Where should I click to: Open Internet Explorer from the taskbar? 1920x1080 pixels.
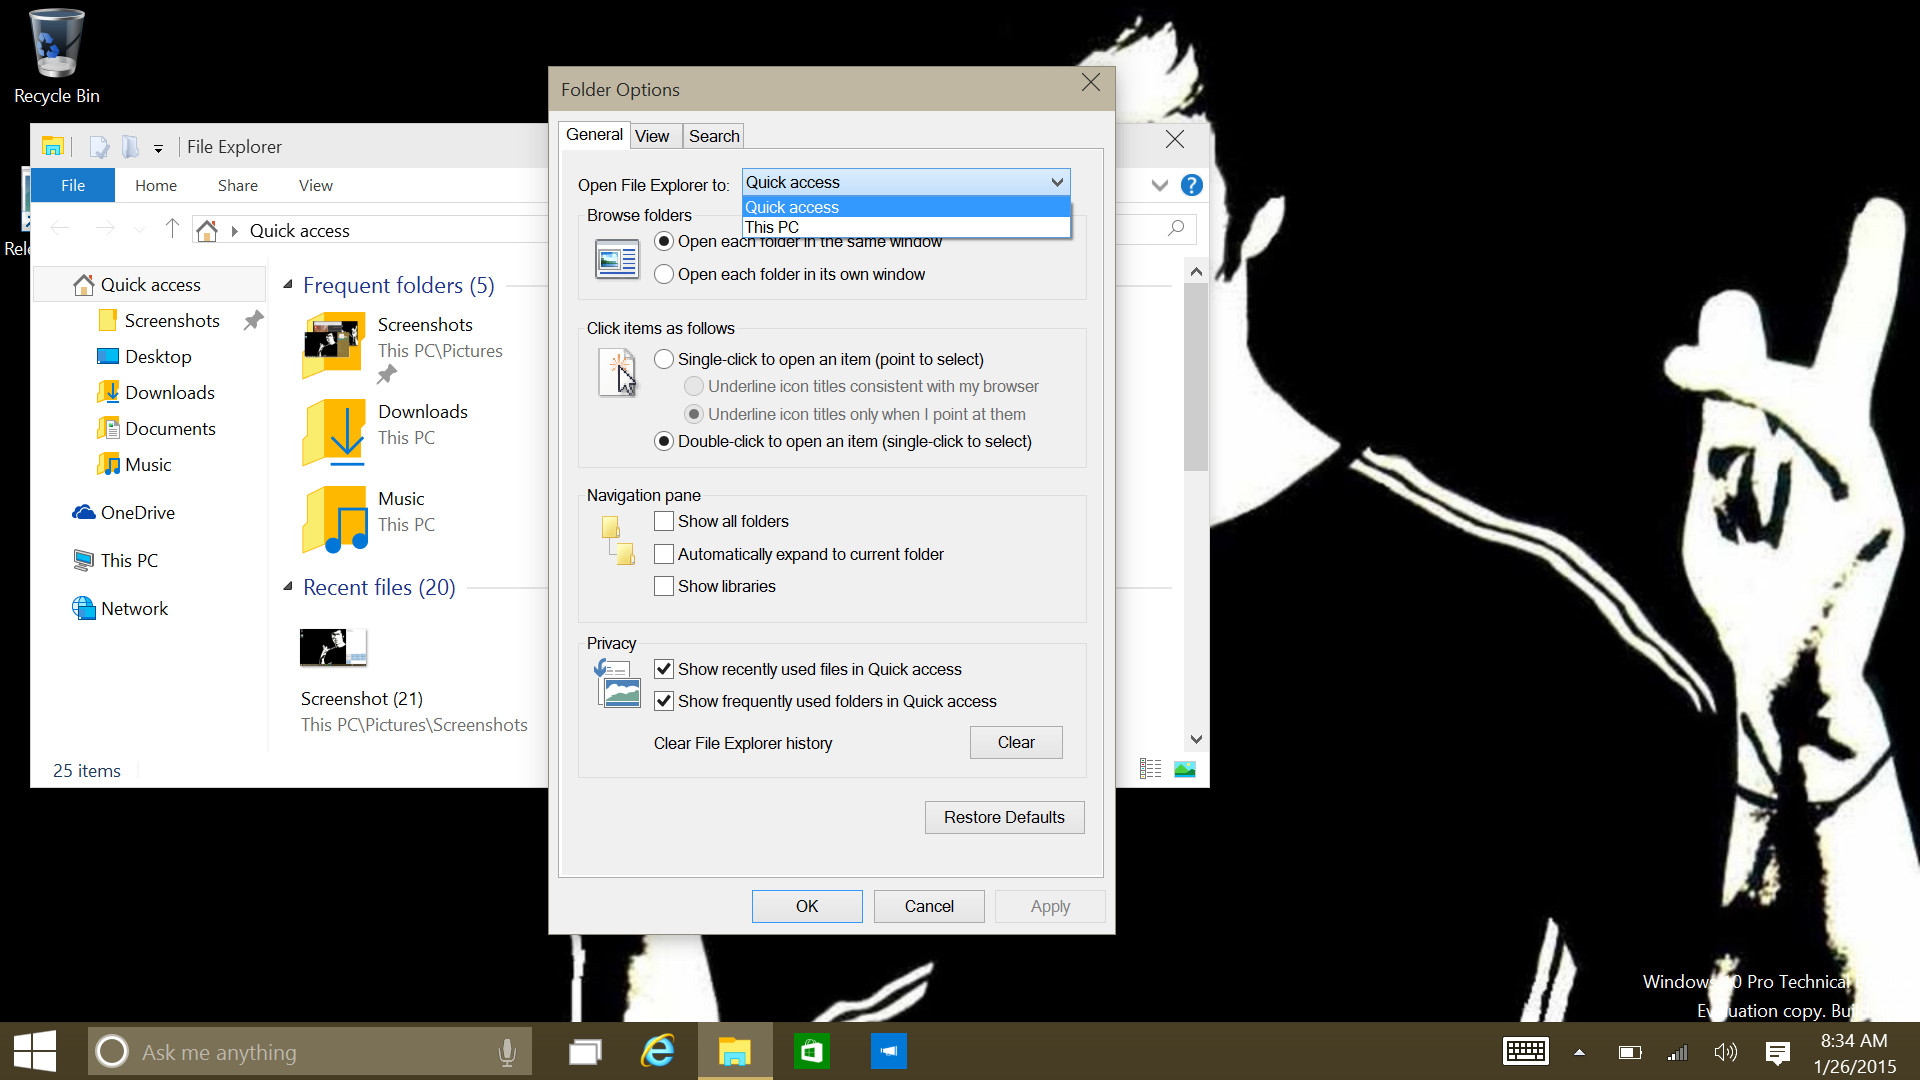point(658,1051)
